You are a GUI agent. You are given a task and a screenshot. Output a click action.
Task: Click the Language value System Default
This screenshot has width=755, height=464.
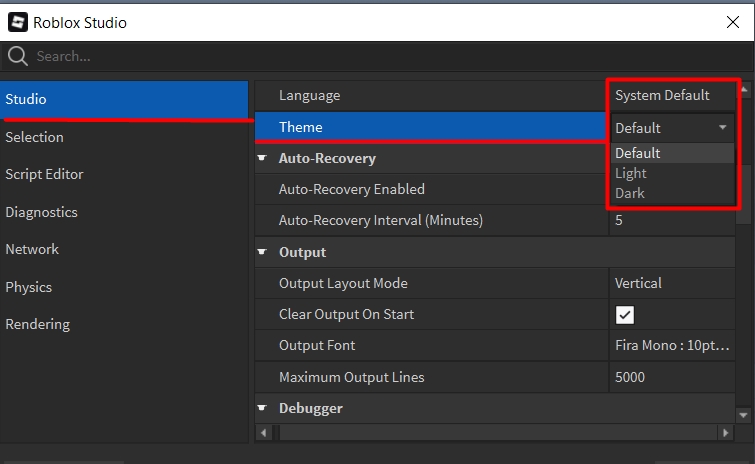pos(662,95)
